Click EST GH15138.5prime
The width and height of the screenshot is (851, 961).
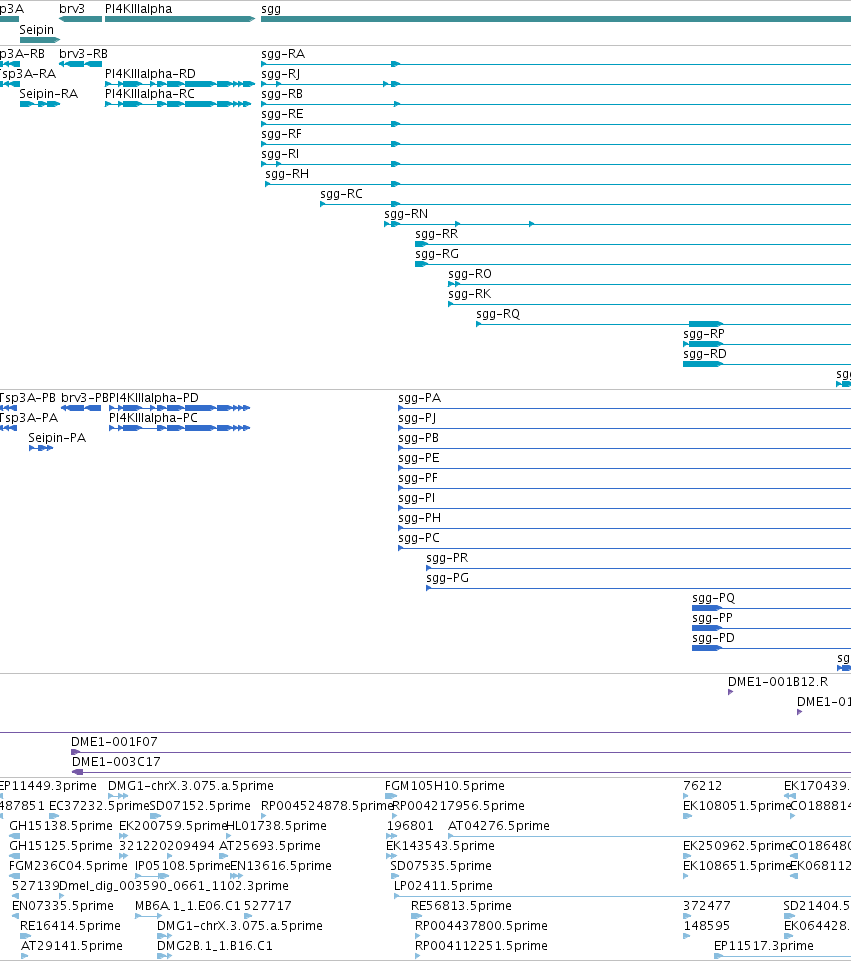pos(15,836)
